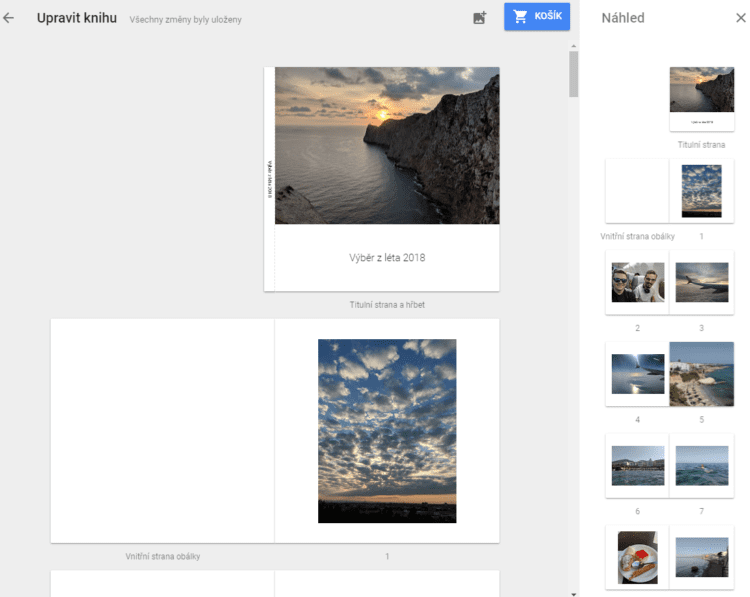Click the blank inner cover page in editor
The width and height of the screenshot is (750, 597).
coord(163,431)
